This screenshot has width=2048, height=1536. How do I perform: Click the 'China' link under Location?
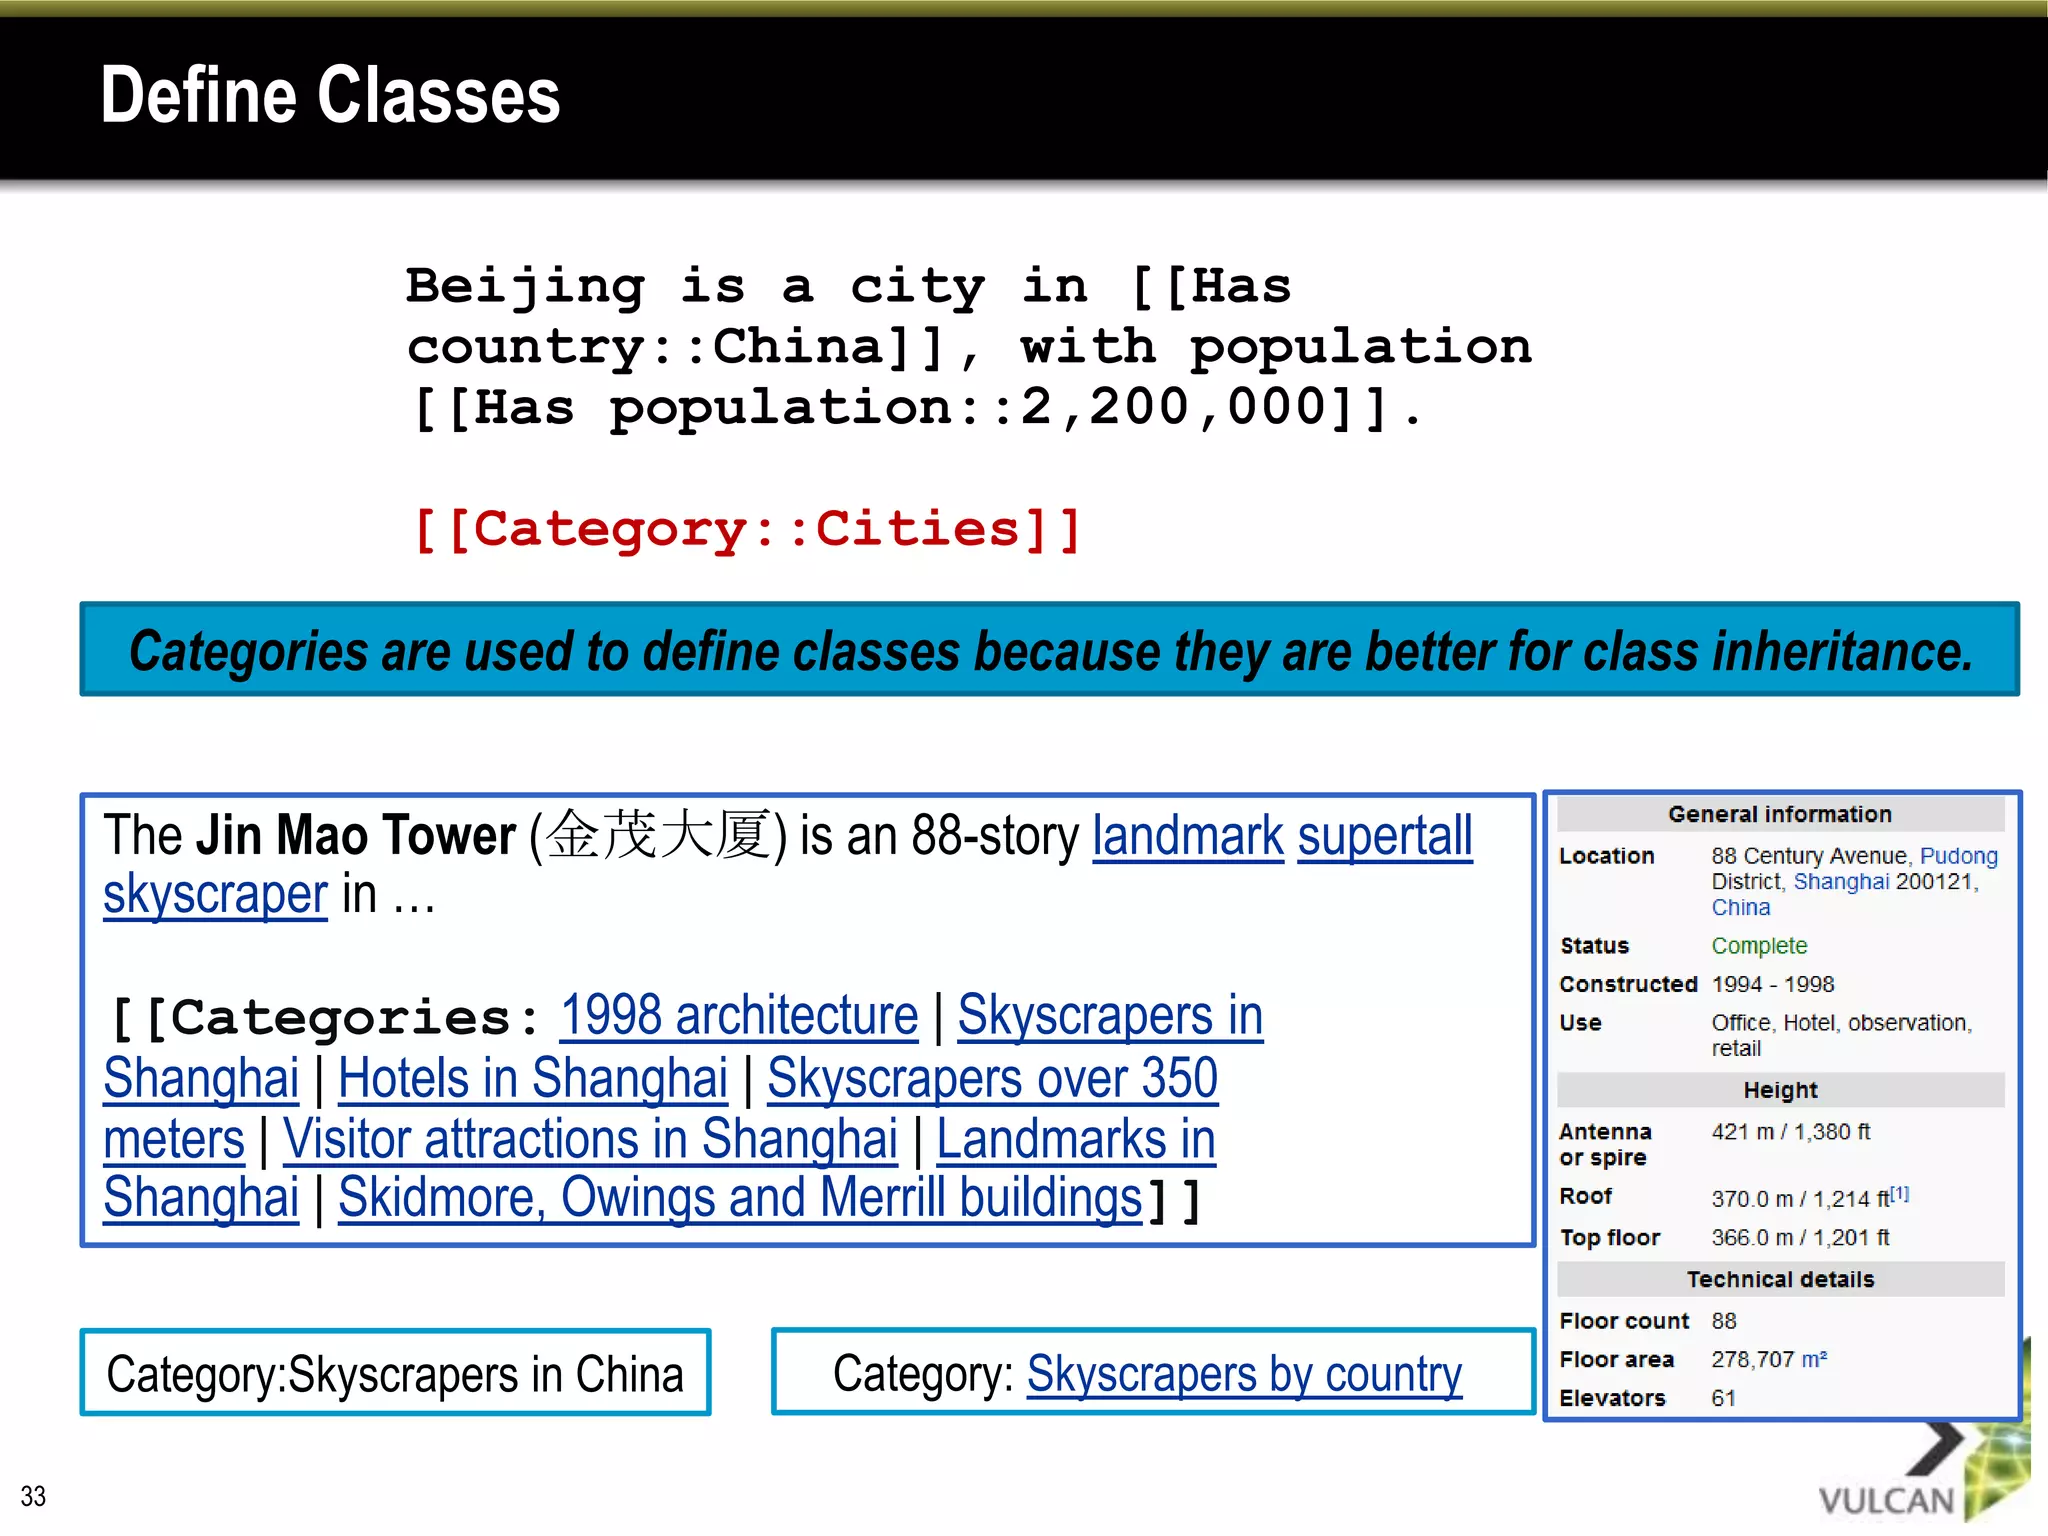(x=1740, y=908)
